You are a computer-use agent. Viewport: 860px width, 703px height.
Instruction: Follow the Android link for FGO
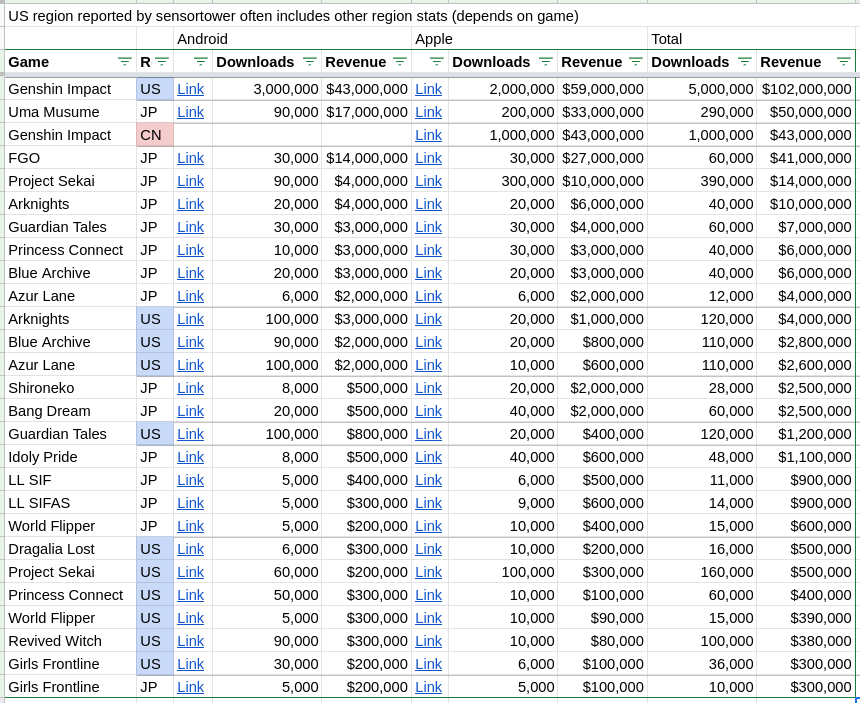tap(190, 158)
